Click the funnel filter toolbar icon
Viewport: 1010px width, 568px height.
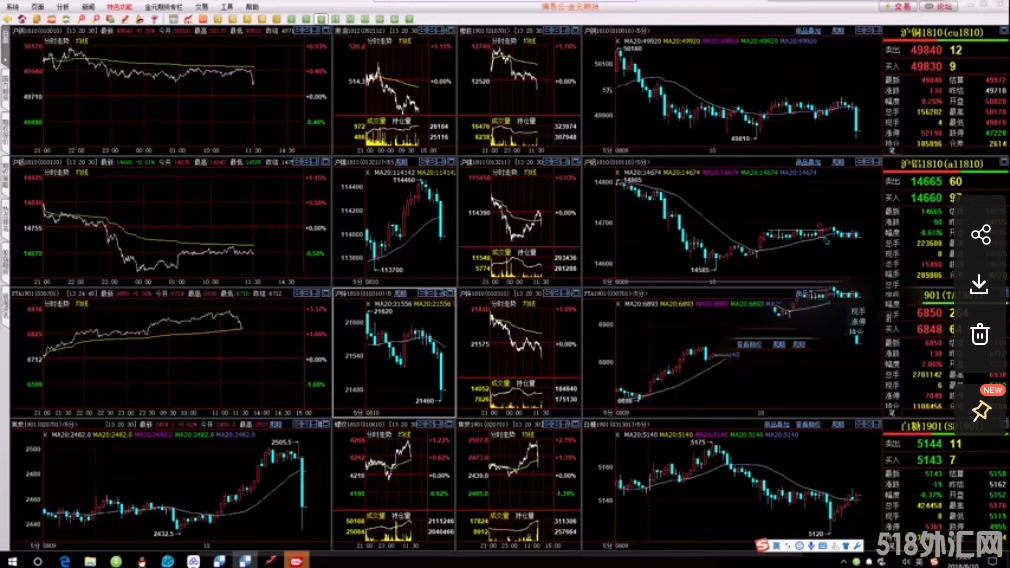tap(155, 19)
